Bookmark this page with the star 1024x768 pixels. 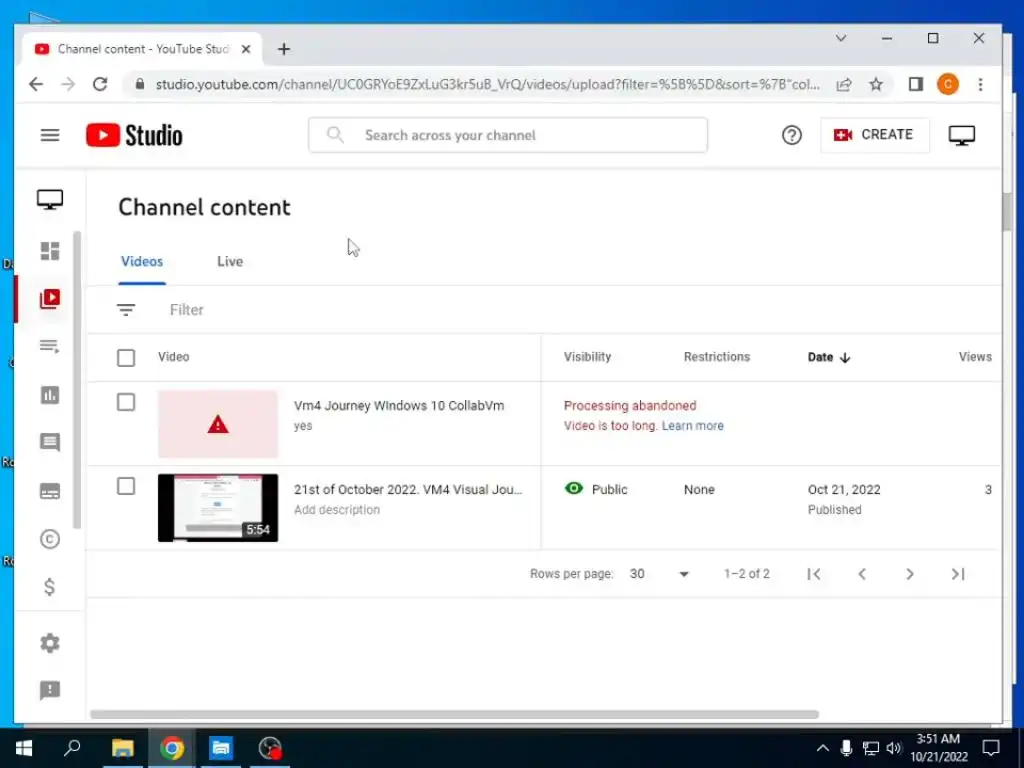coord(876,84)
